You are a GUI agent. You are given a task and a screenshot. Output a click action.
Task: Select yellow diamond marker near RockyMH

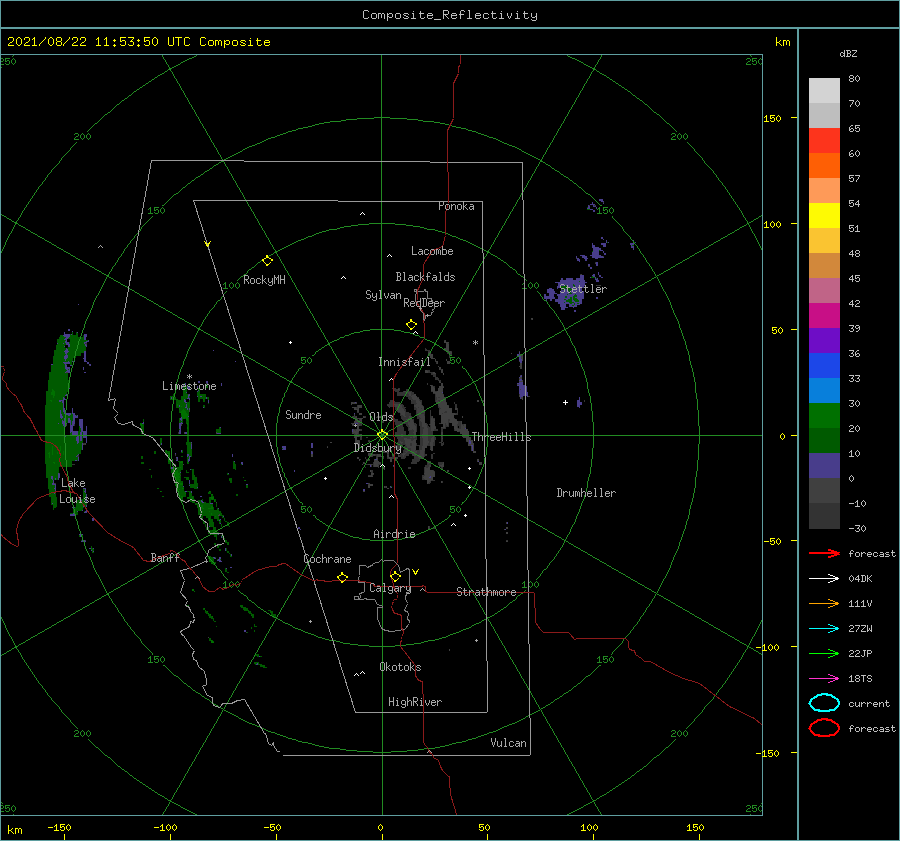click(x=267, y=261)
